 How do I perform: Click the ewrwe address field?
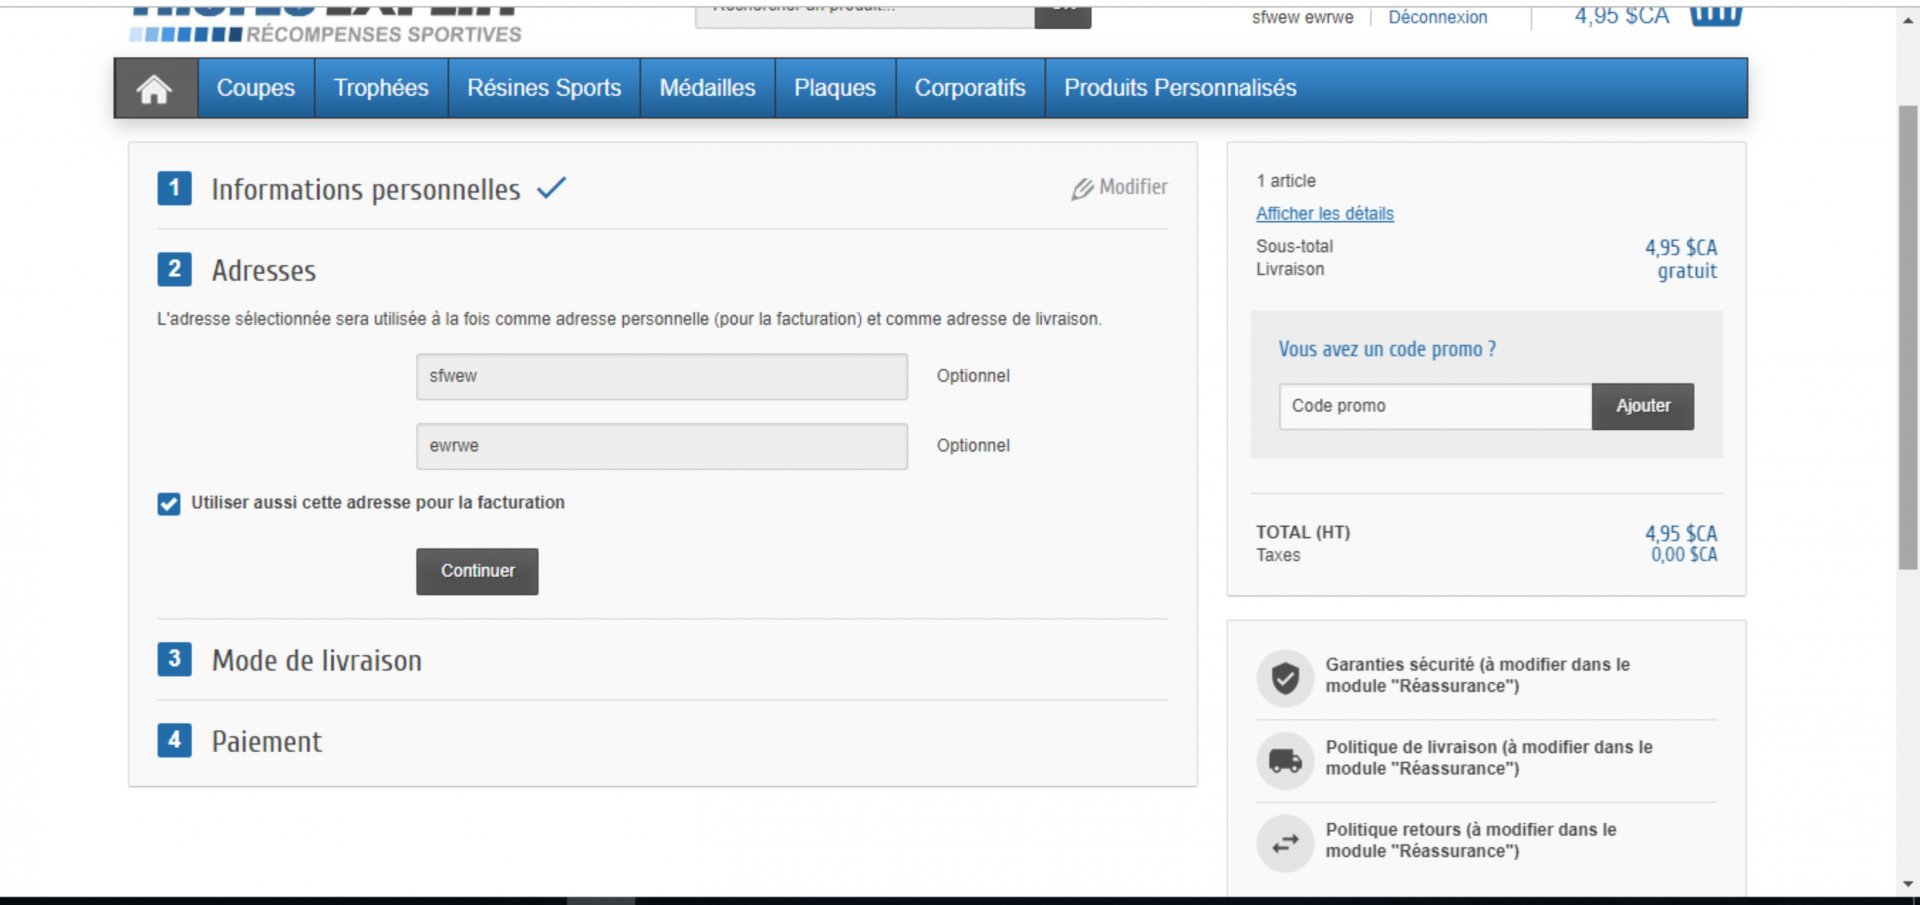tap(662, 446)
